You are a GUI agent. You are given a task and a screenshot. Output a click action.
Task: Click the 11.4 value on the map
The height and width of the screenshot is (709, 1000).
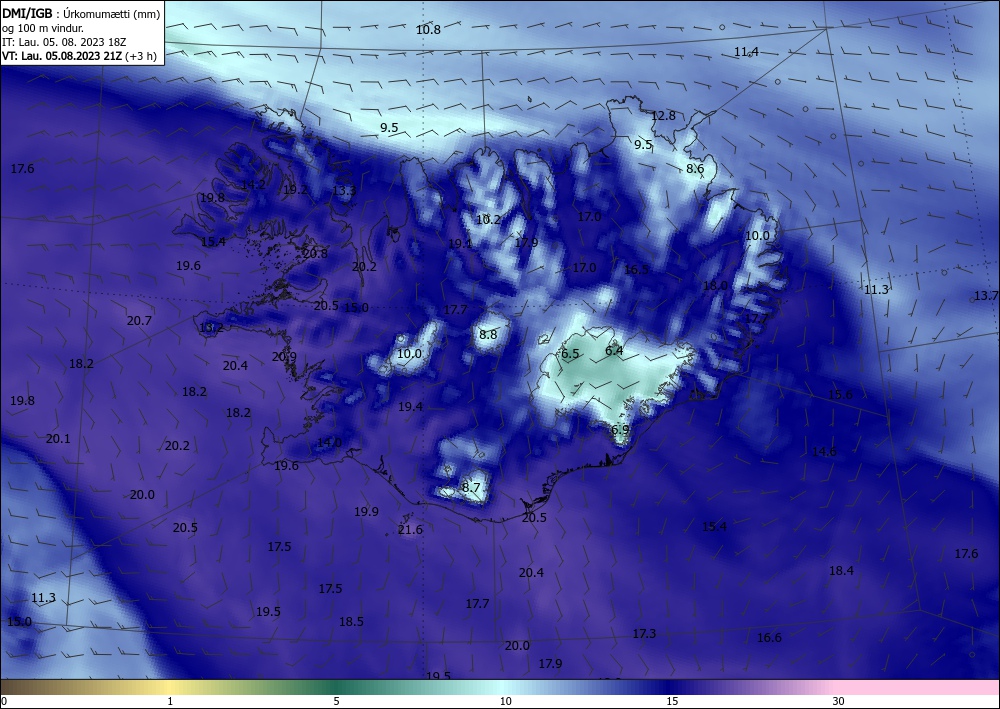(x=746, y=52)
